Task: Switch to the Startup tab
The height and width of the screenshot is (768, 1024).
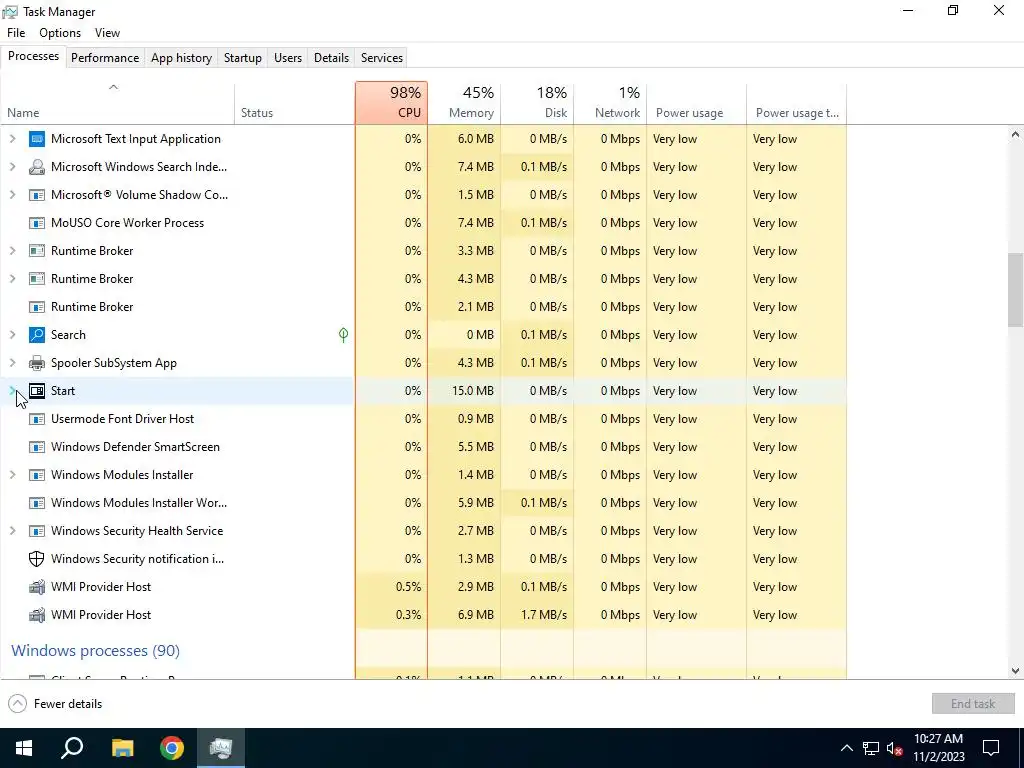Action: [243, 57]
